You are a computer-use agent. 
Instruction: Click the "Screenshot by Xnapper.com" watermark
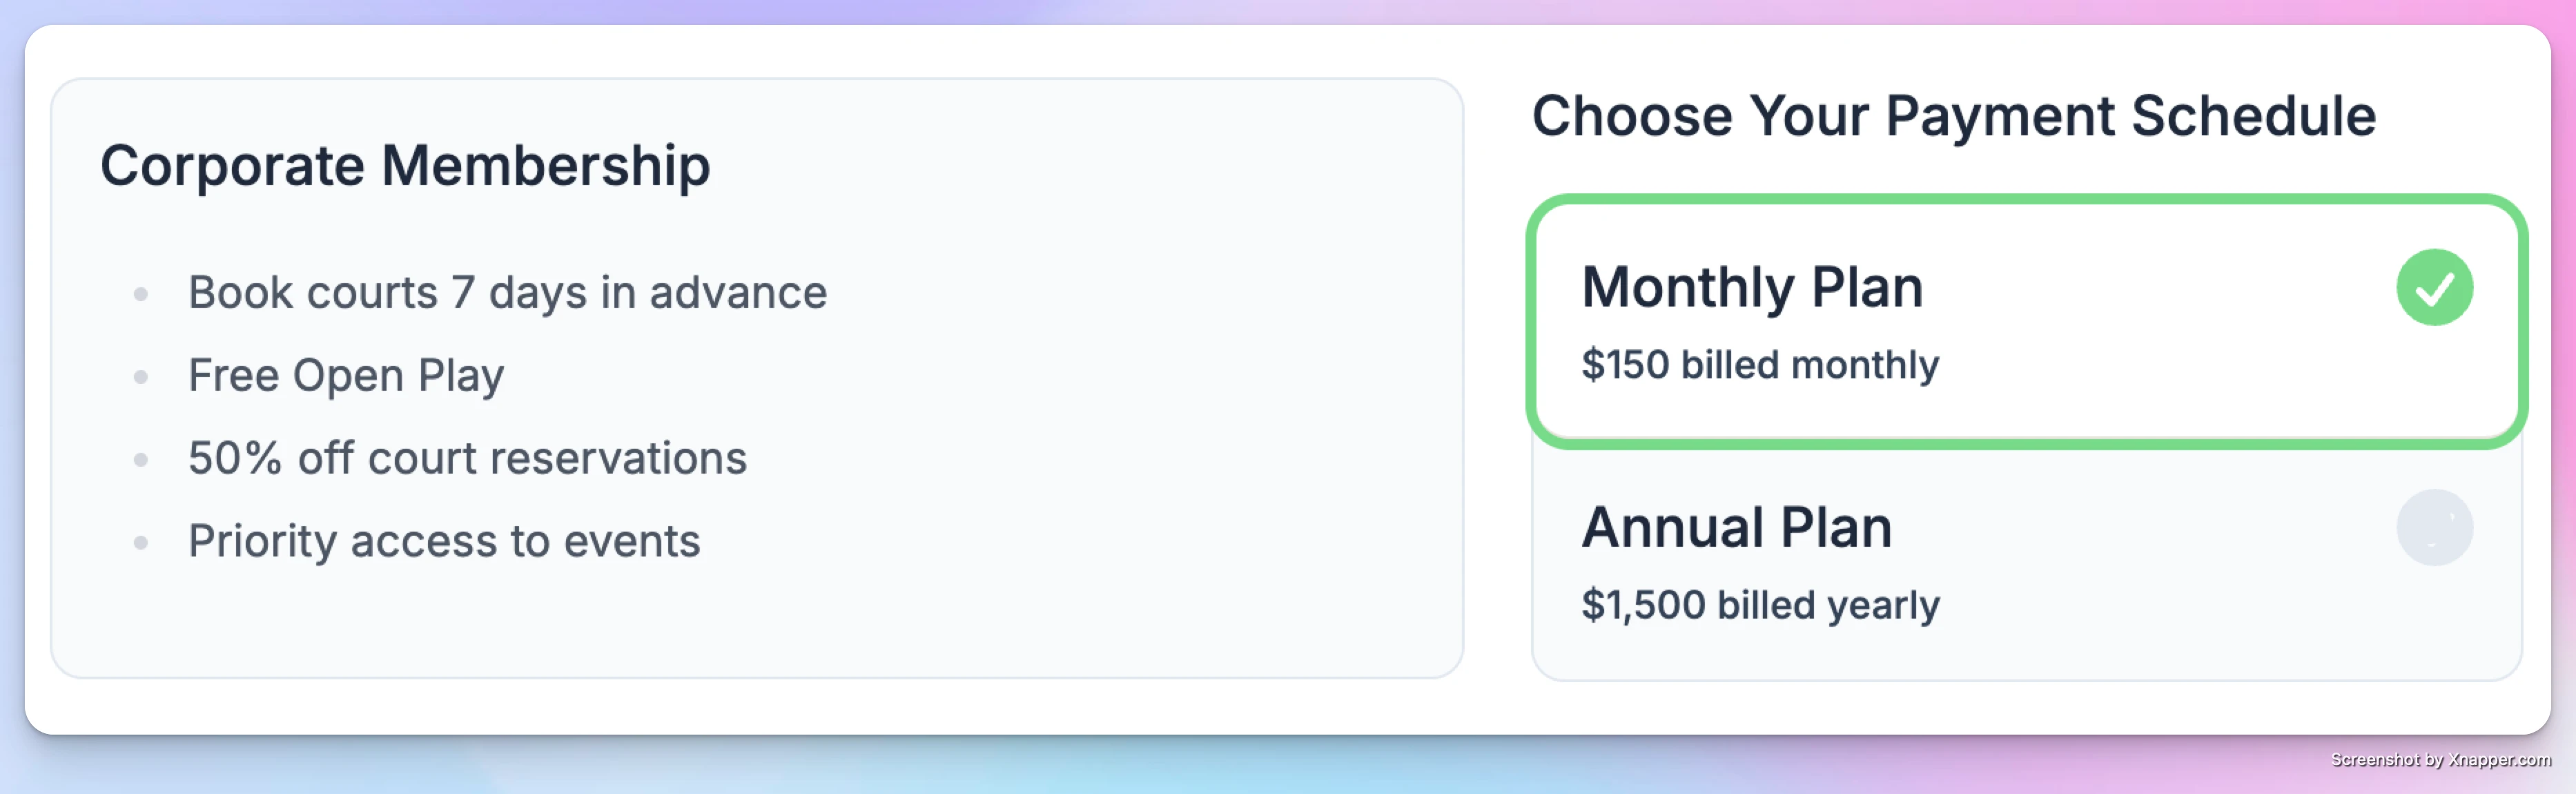pos(2441,760)
